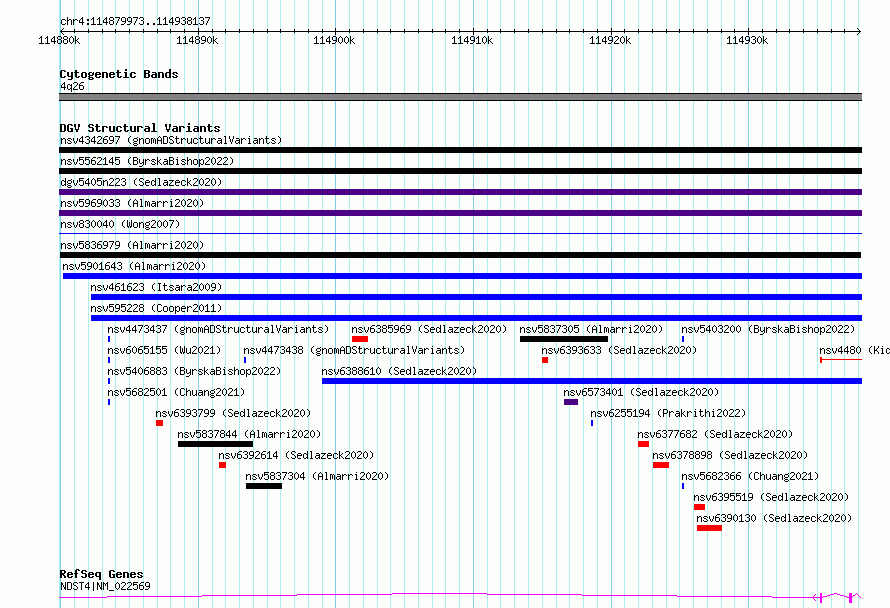Click nsv4473437 (gnomADStructuralVariants) label
The height and width of the screenshot is (608, 890).
pyautogui.click(x=218, y=329)
